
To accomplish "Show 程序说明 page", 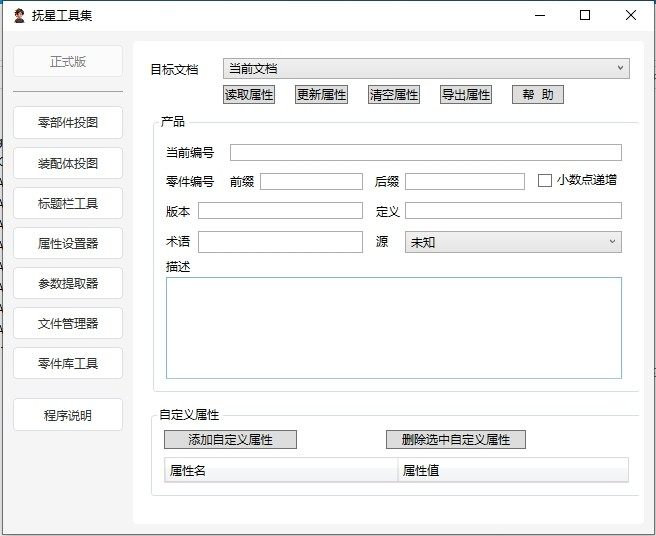I will click(x=68, y=415).
